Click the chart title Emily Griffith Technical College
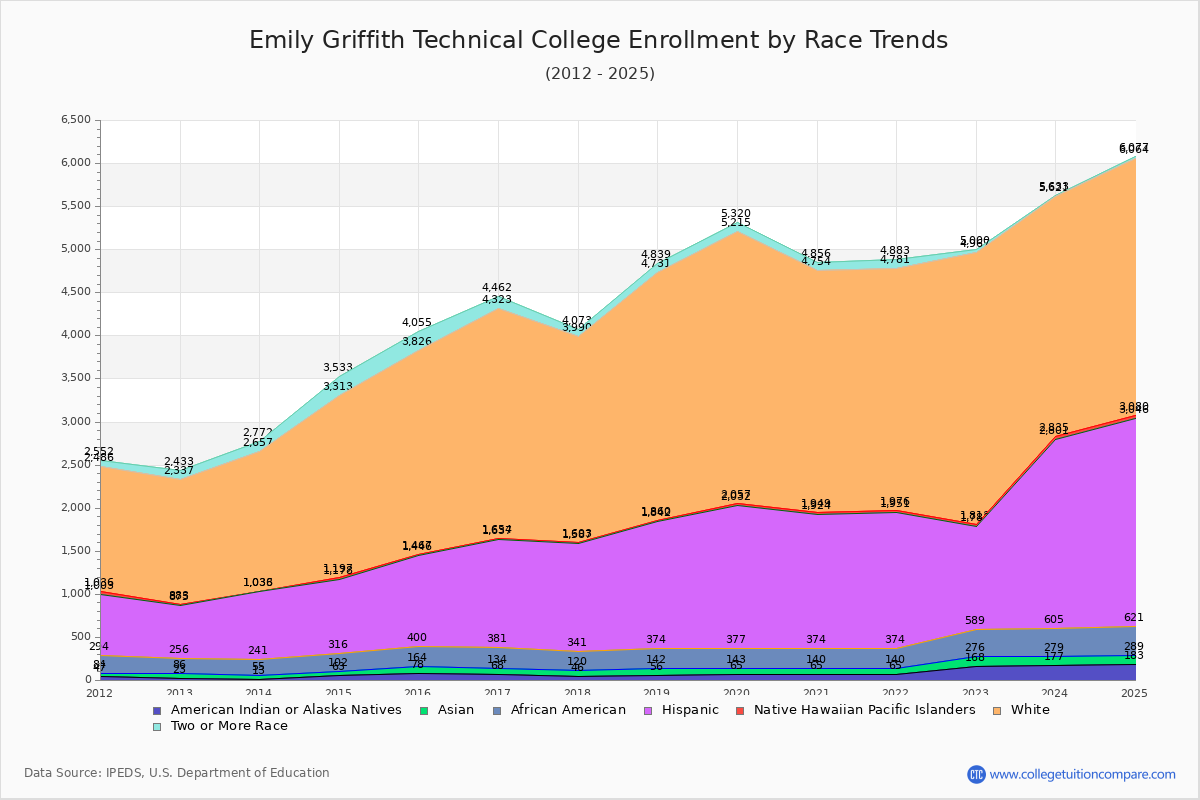Screen dimensions: 1200x800 pyautogui.click(x=598, y=40)
